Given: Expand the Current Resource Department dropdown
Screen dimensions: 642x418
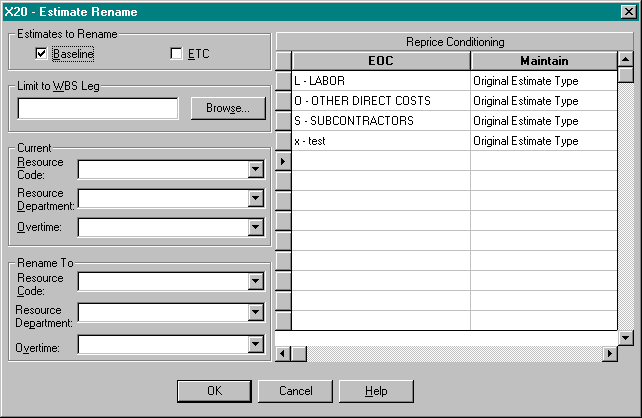Looking at the screenshot, I should [x=255, y=198].
